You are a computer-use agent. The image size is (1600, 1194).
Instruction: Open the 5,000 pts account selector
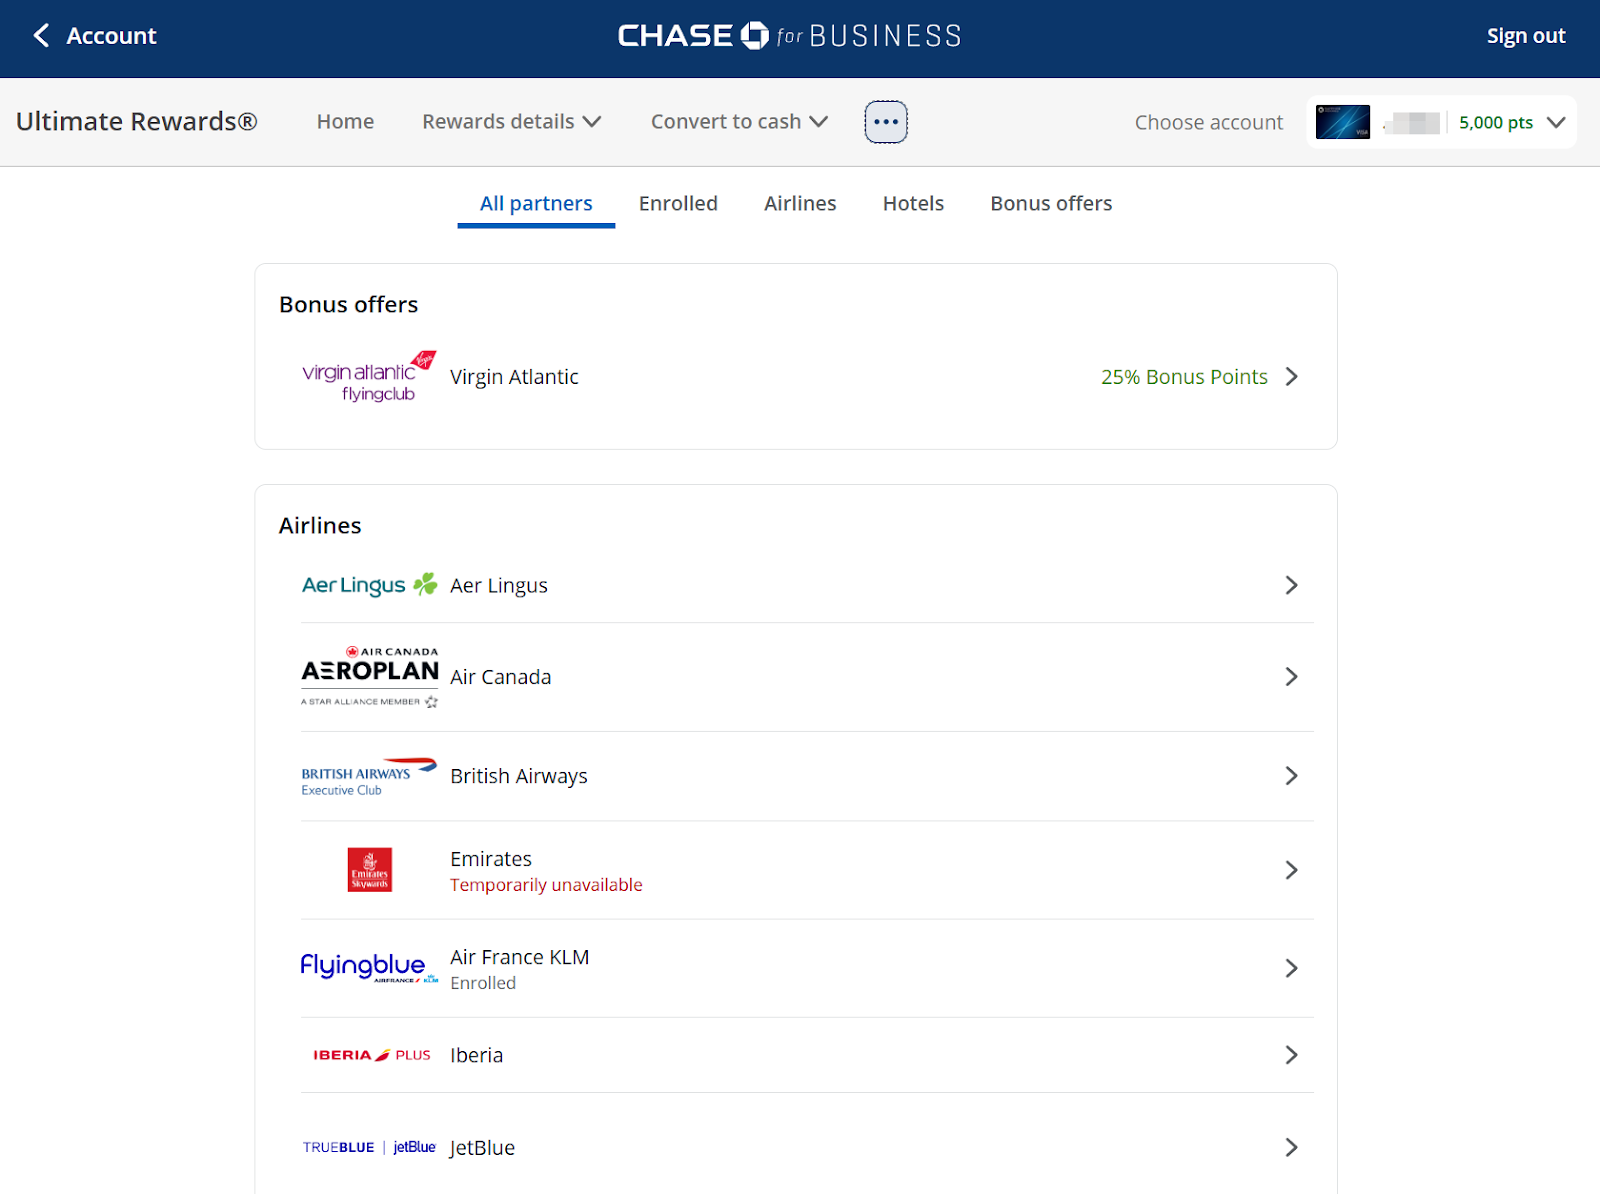pos(1441,122)
